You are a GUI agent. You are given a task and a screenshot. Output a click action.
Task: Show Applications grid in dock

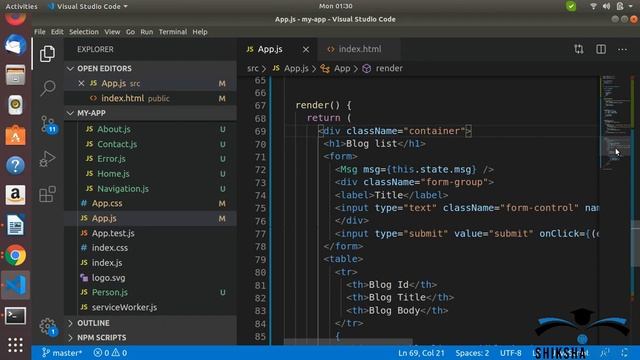coord(15,345)
